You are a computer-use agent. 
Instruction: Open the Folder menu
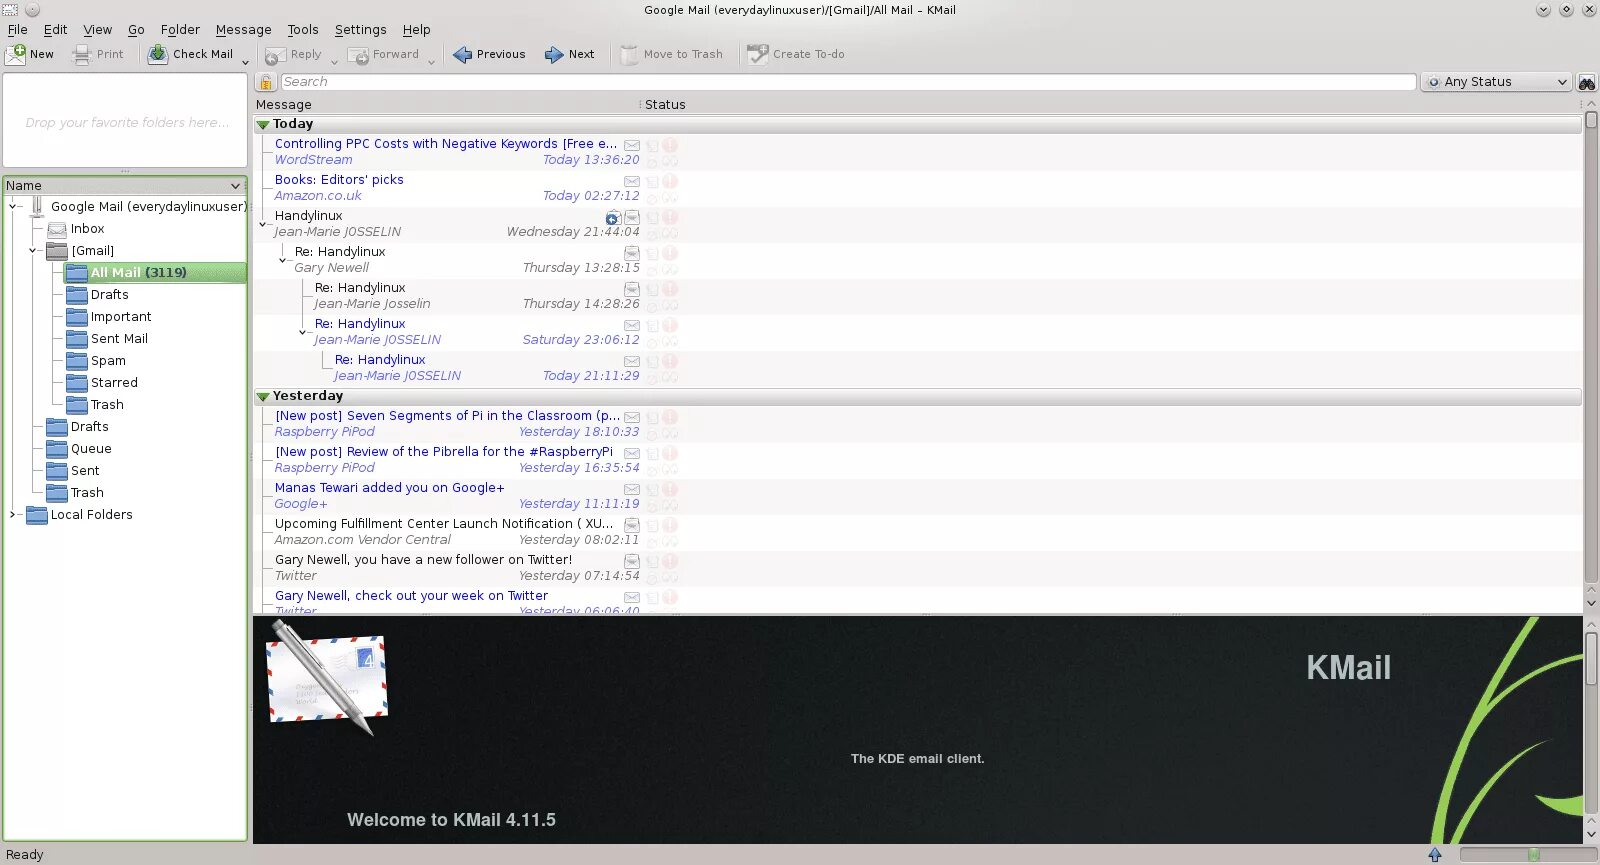click(180, 30)
